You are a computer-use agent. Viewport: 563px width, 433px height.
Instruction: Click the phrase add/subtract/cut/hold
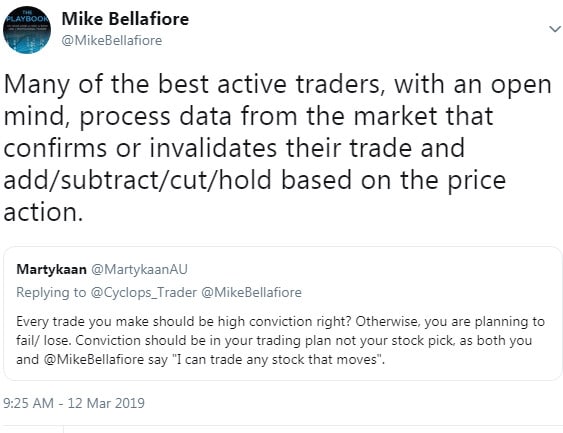138,181
